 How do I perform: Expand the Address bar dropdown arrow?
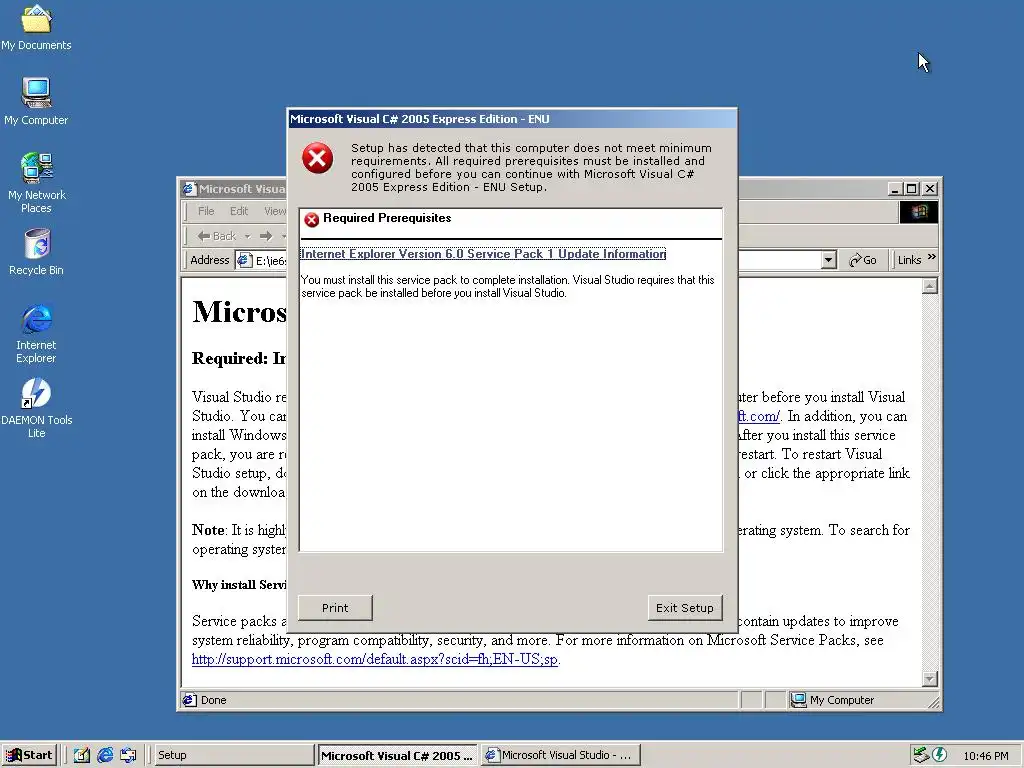(828, 260)
